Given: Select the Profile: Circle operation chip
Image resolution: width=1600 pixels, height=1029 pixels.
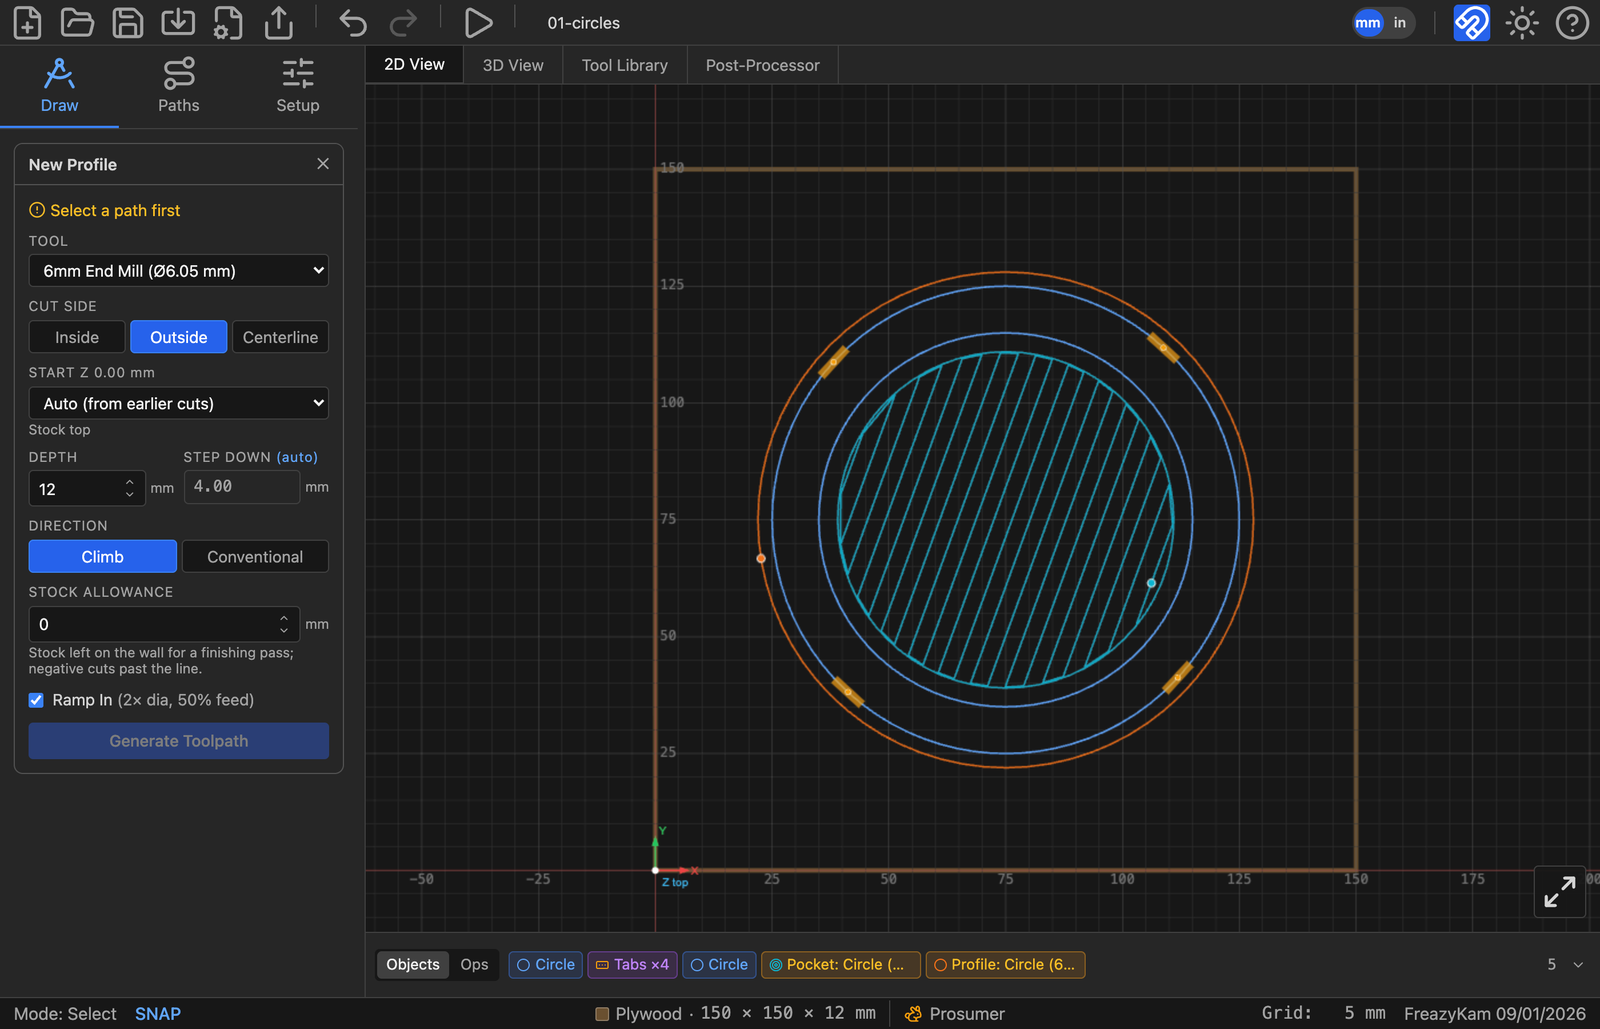Looking at the screenshot, I should coord(1006,964).
